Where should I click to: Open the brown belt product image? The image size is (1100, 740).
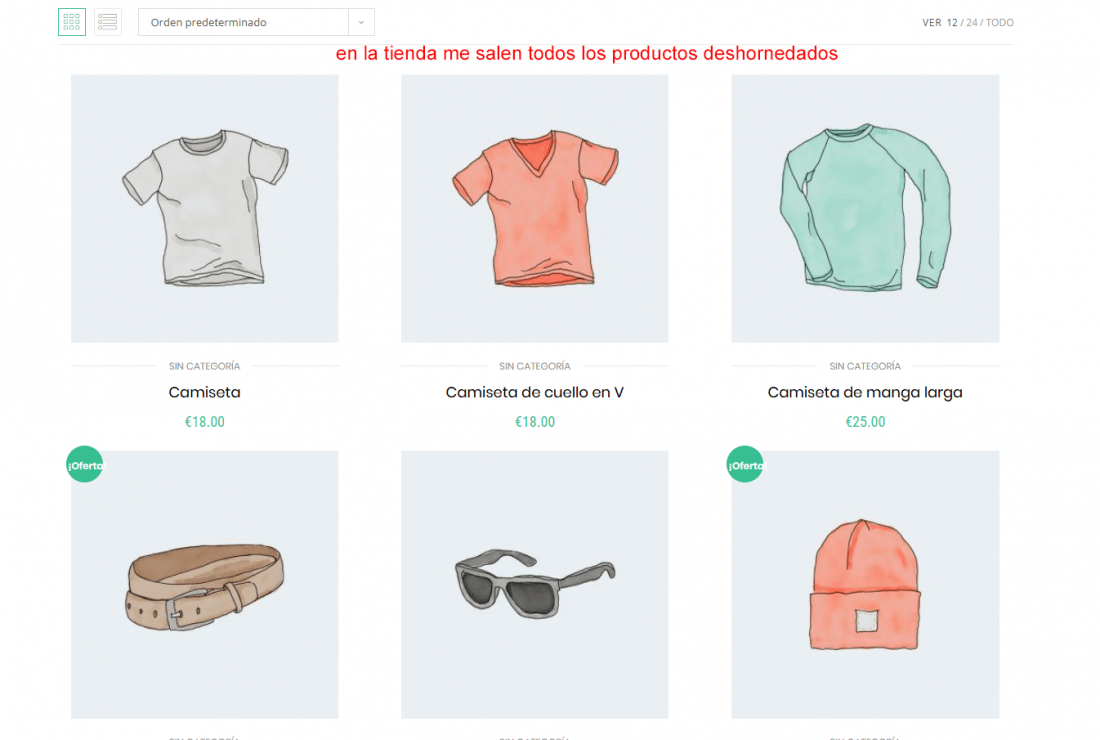pyautogui.click(x=205, y=584)
